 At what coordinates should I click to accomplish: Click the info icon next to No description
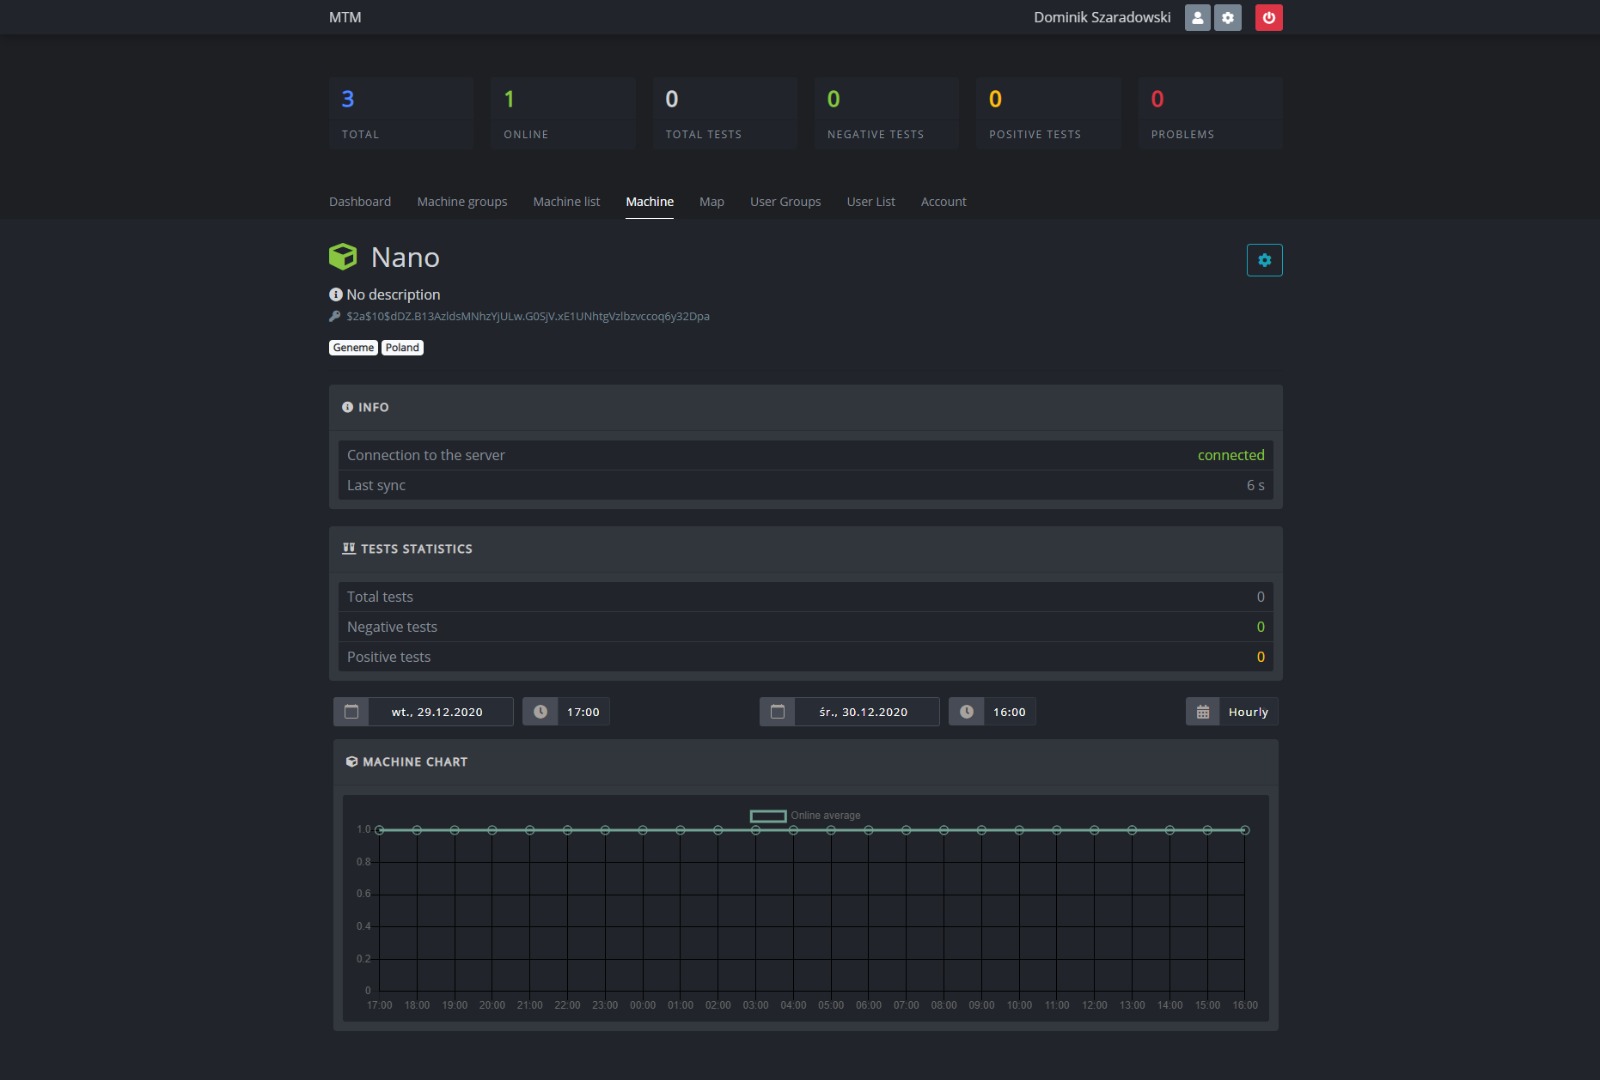pyautogui.click(x=336, y=294)
